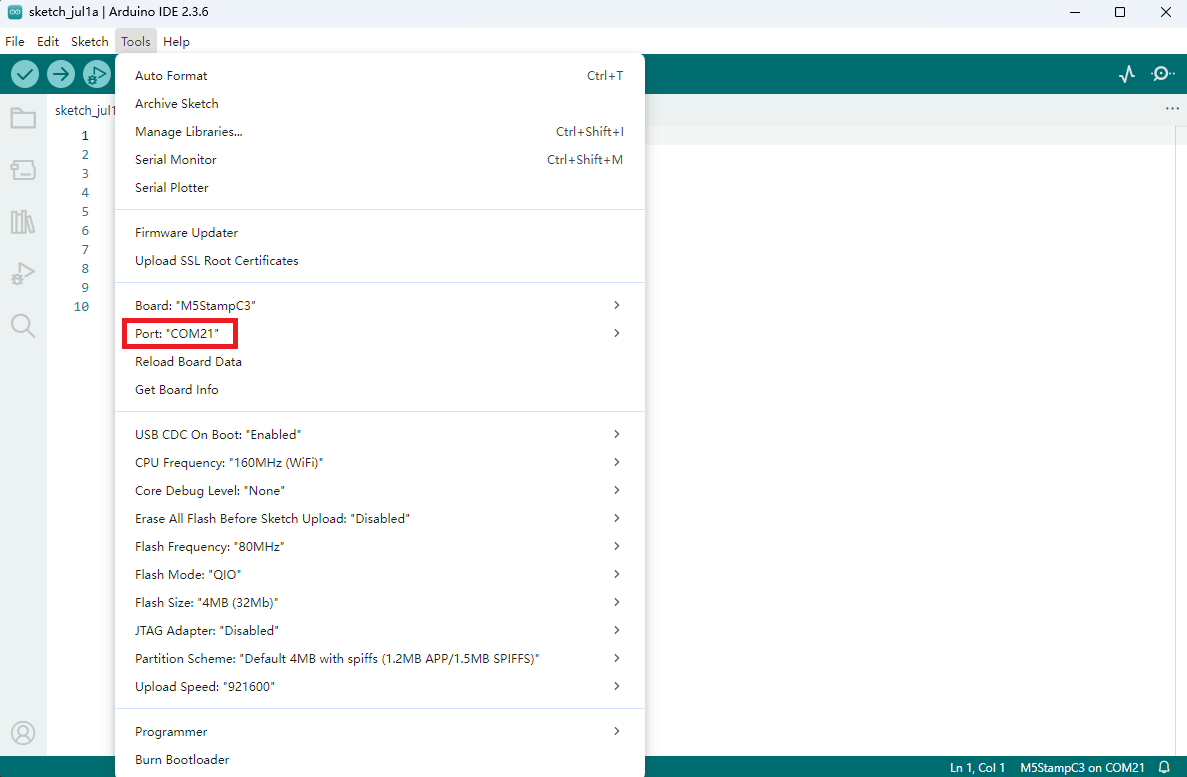Click the Verify checkmark button

(25, 74)
